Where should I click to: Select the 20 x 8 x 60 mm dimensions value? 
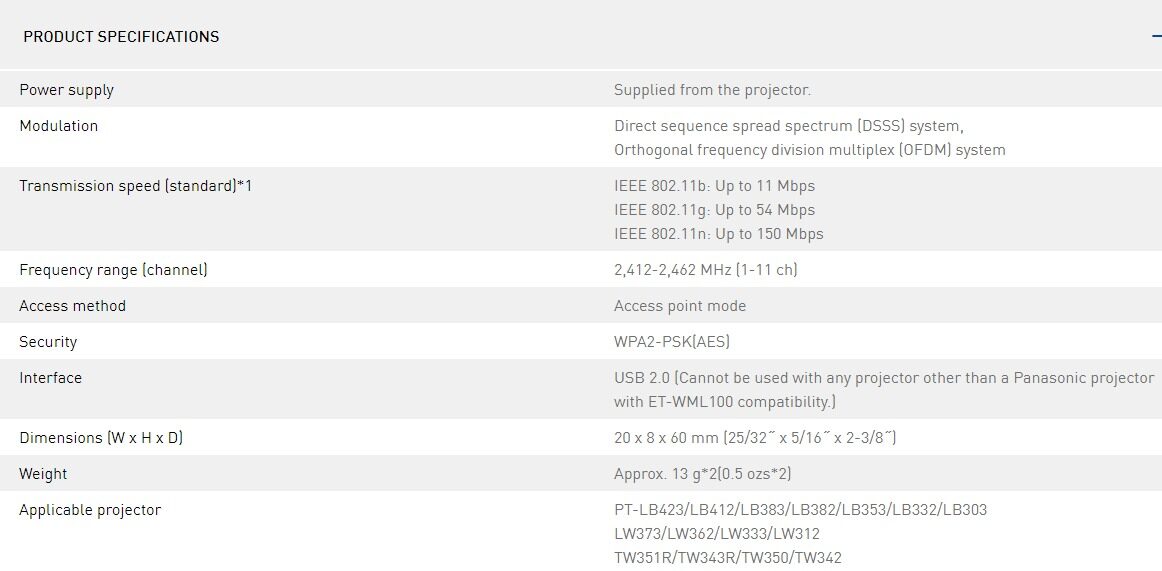pos(754,438)
